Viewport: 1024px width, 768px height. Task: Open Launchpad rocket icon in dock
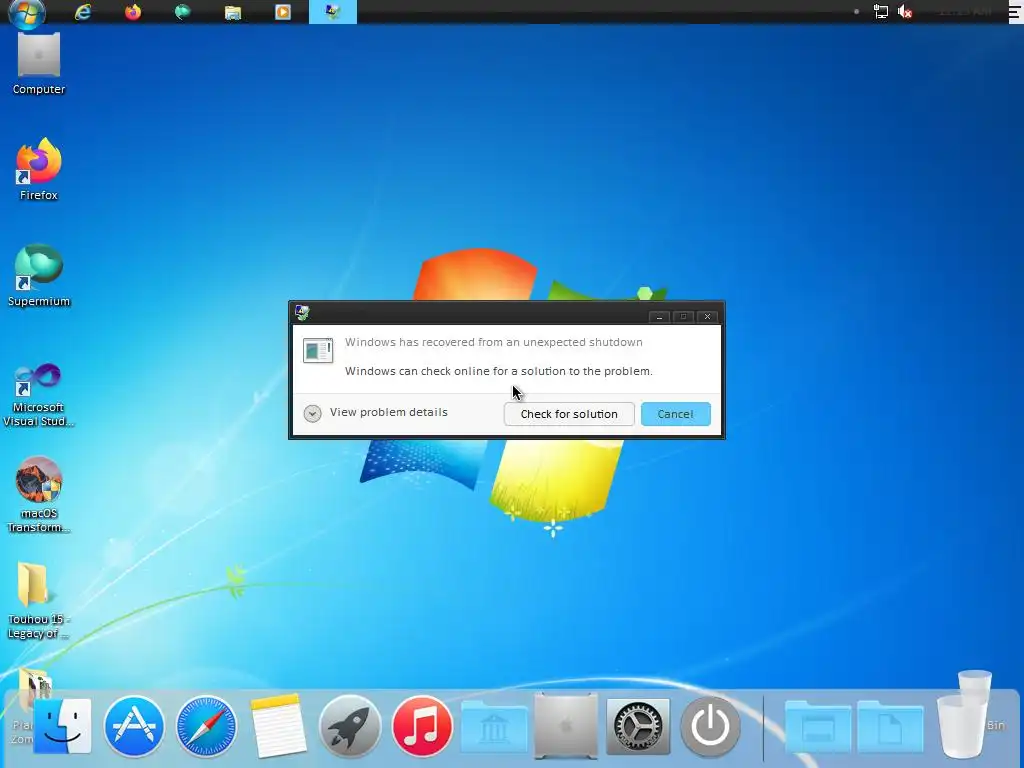coord(350,726)
